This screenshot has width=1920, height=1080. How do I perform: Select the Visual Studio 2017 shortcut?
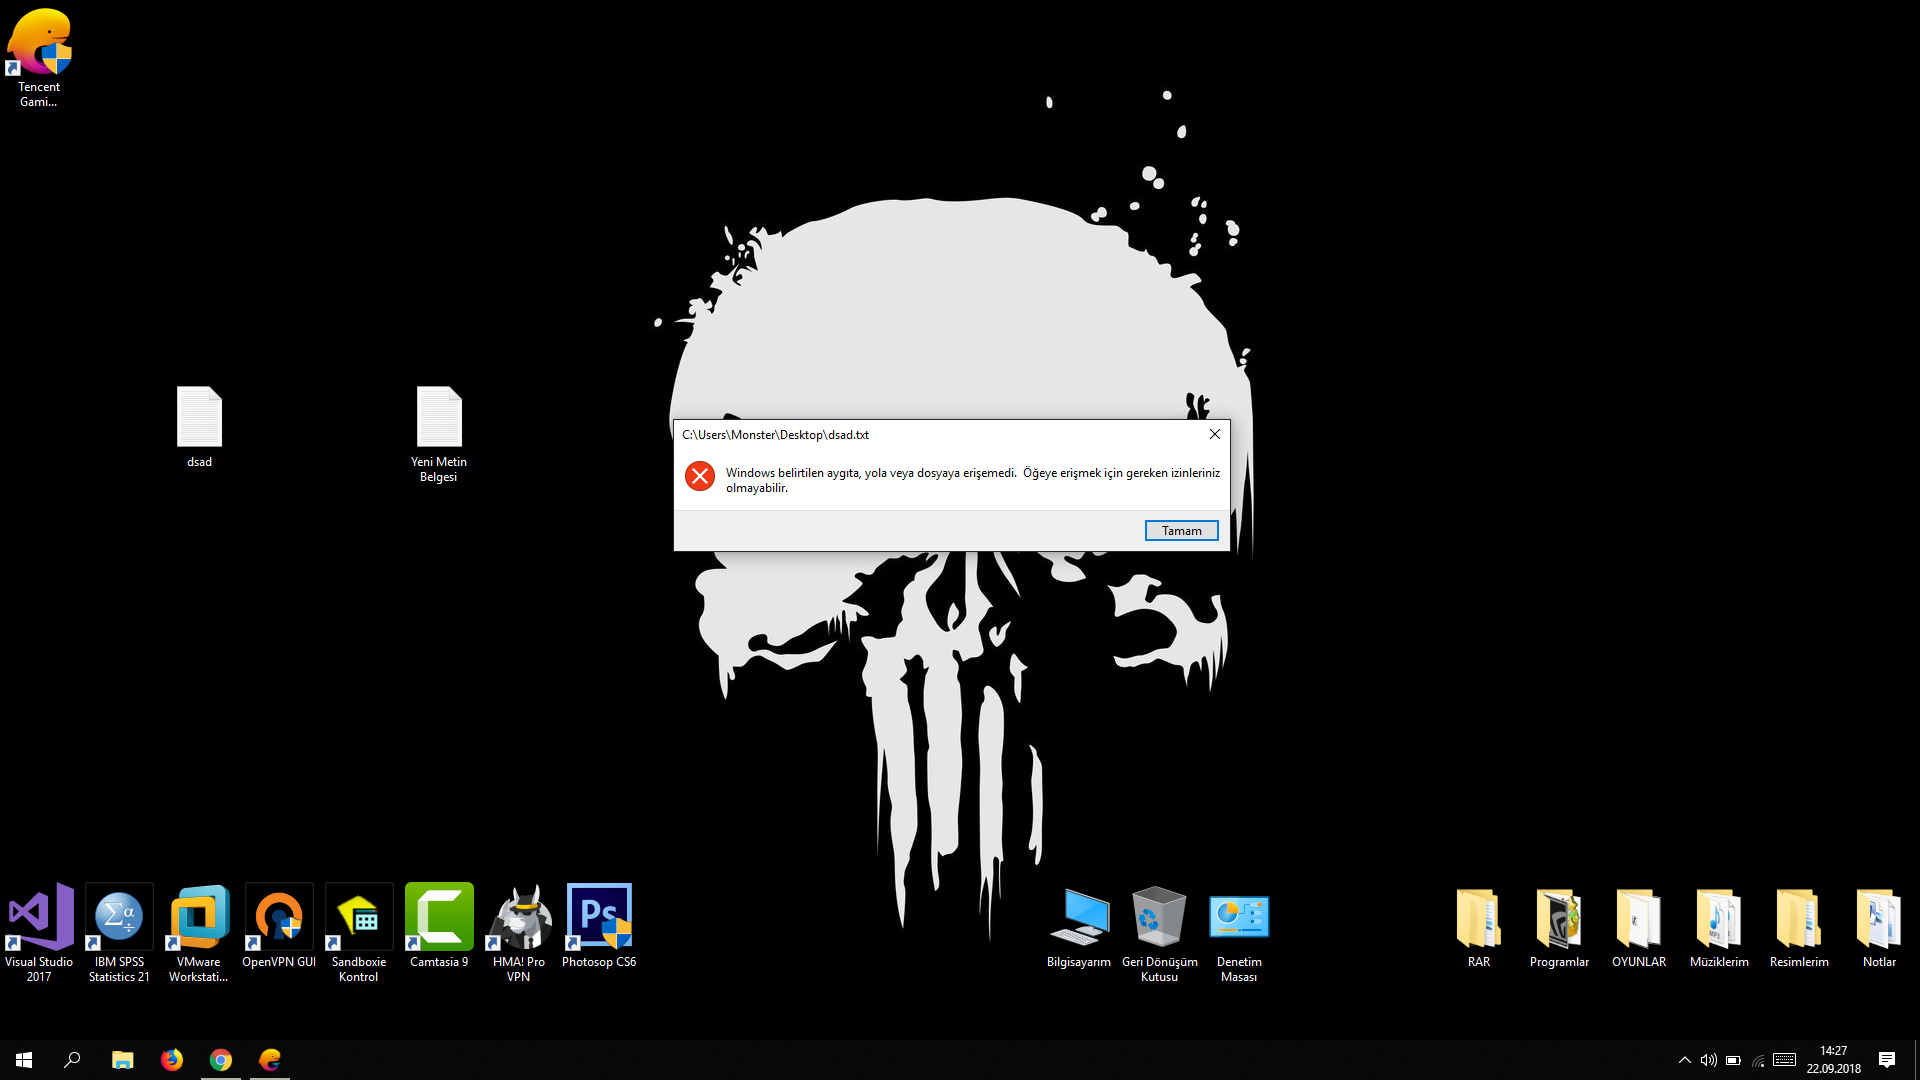pyautogui.click(x=39, y=932)
